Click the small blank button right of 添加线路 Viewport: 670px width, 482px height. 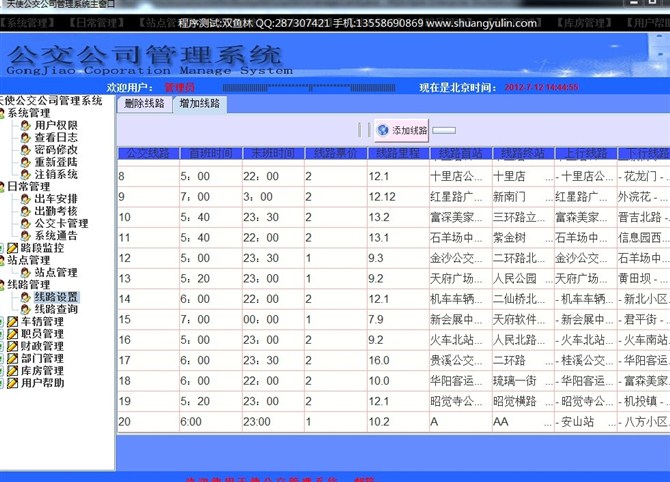(444, 130)
